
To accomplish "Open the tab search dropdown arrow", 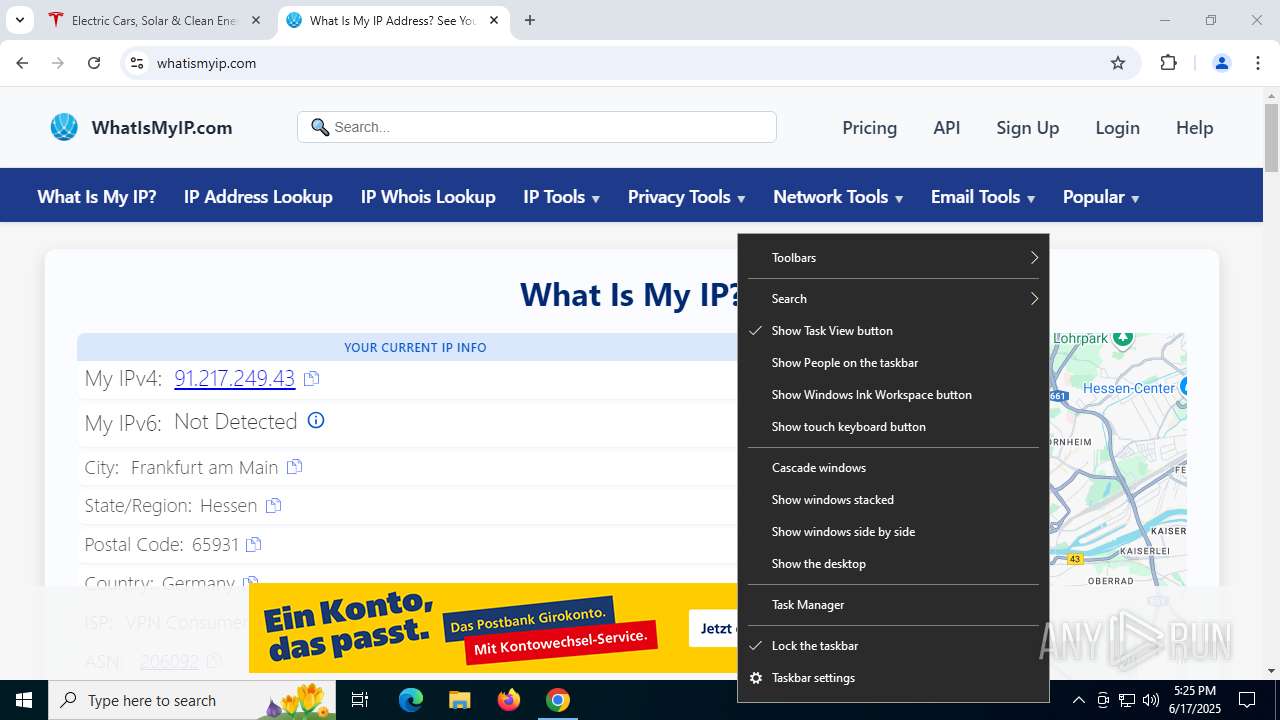I will [x=19, y=20].
